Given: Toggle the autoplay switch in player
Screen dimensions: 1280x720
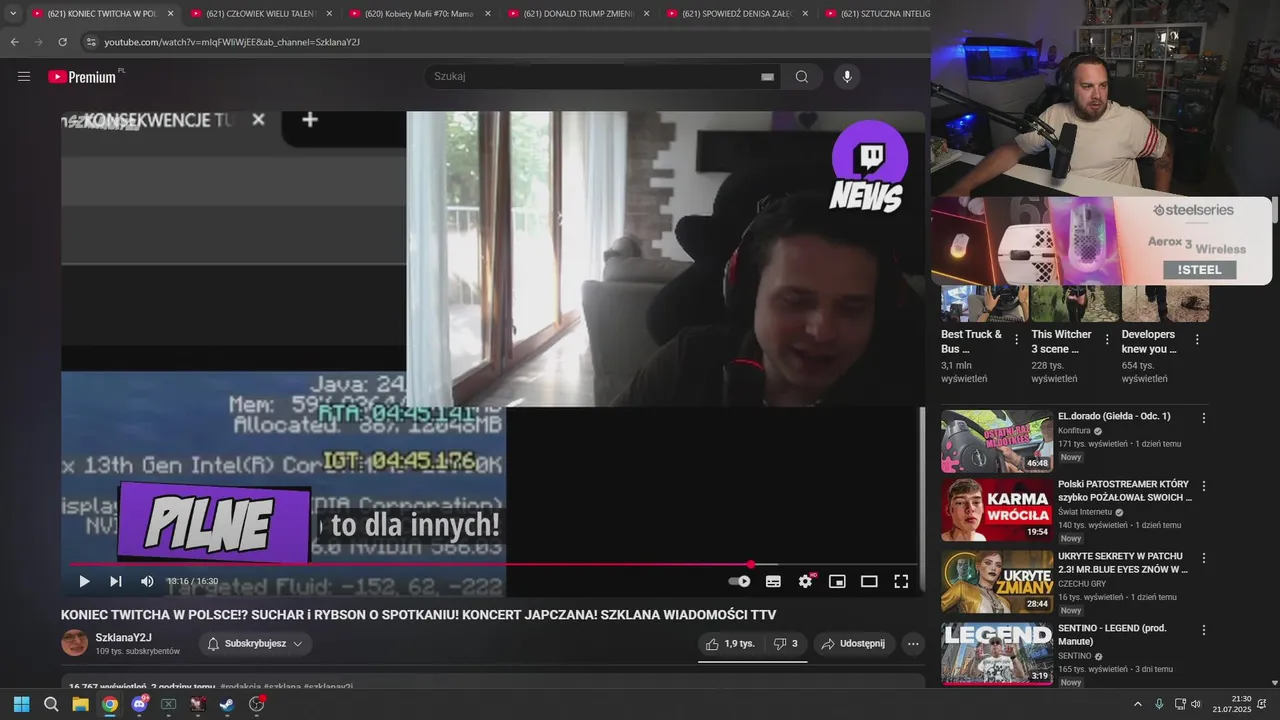Looking at the screenshot, I should pos(739,581).
